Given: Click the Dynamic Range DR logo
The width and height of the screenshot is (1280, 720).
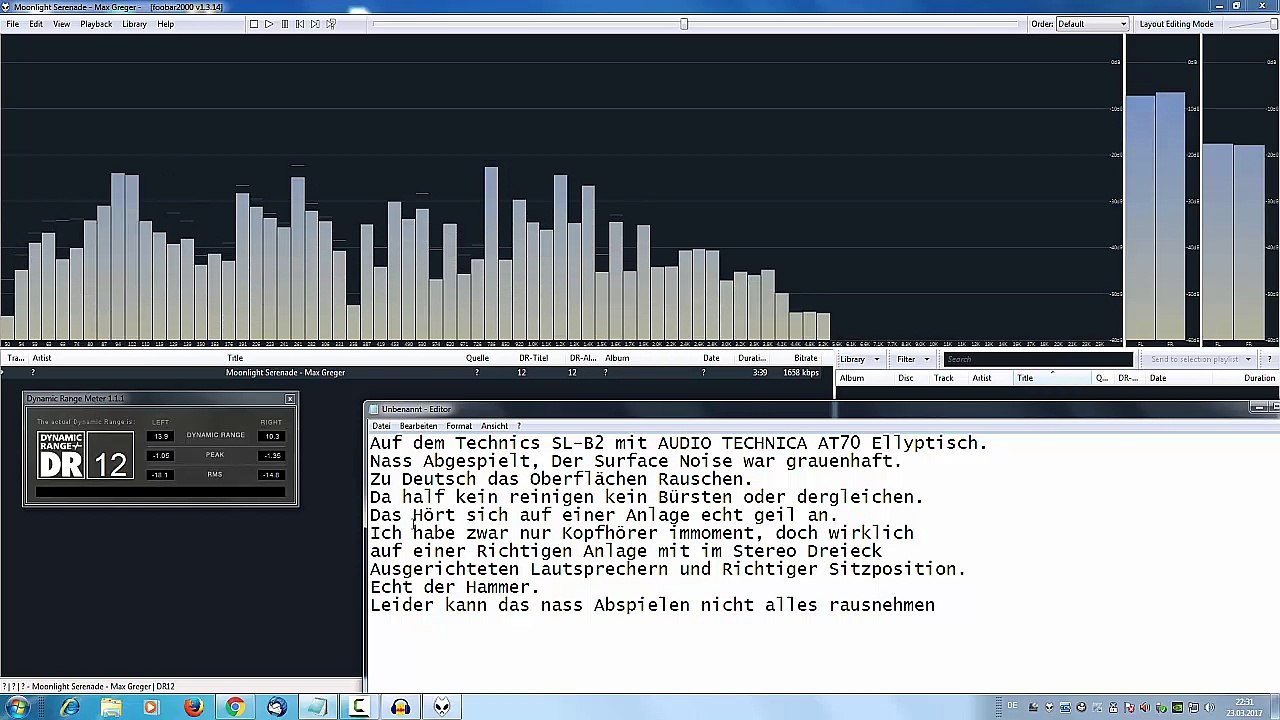Looking at the screenshot, I should click(61, 456).
